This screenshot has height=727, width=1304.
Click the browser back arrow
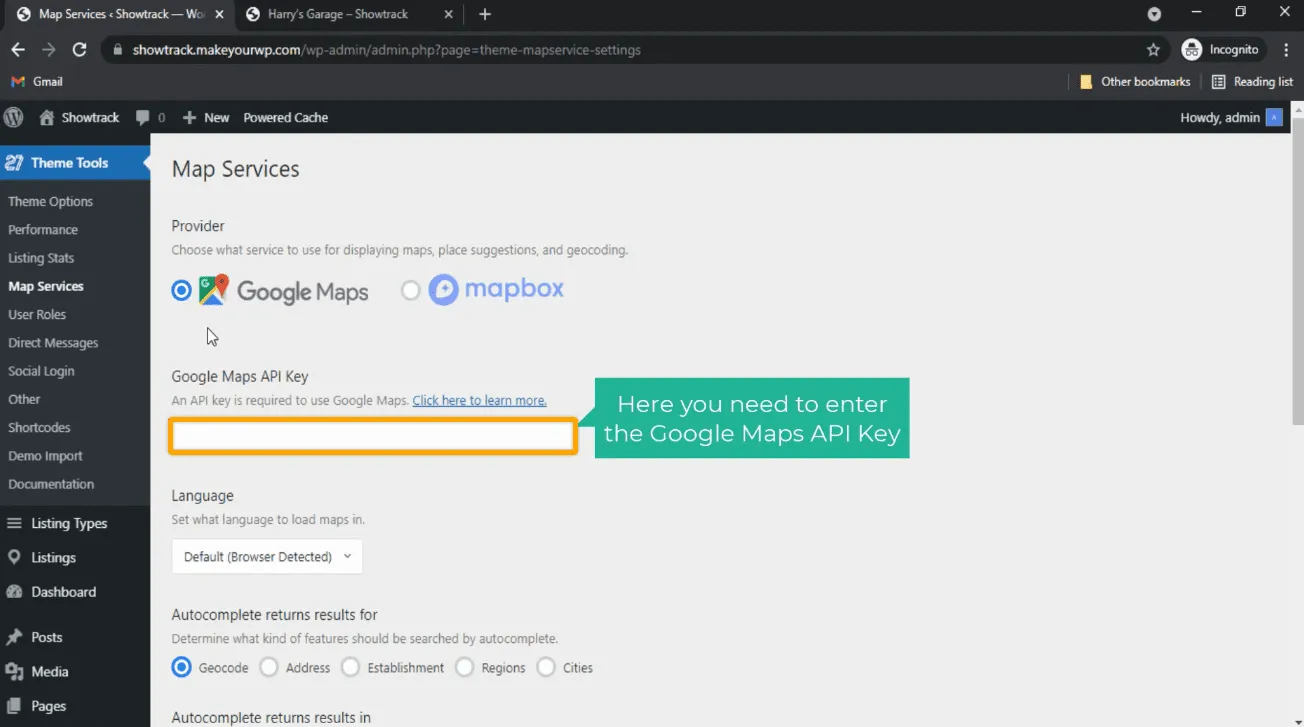[18, 50]
